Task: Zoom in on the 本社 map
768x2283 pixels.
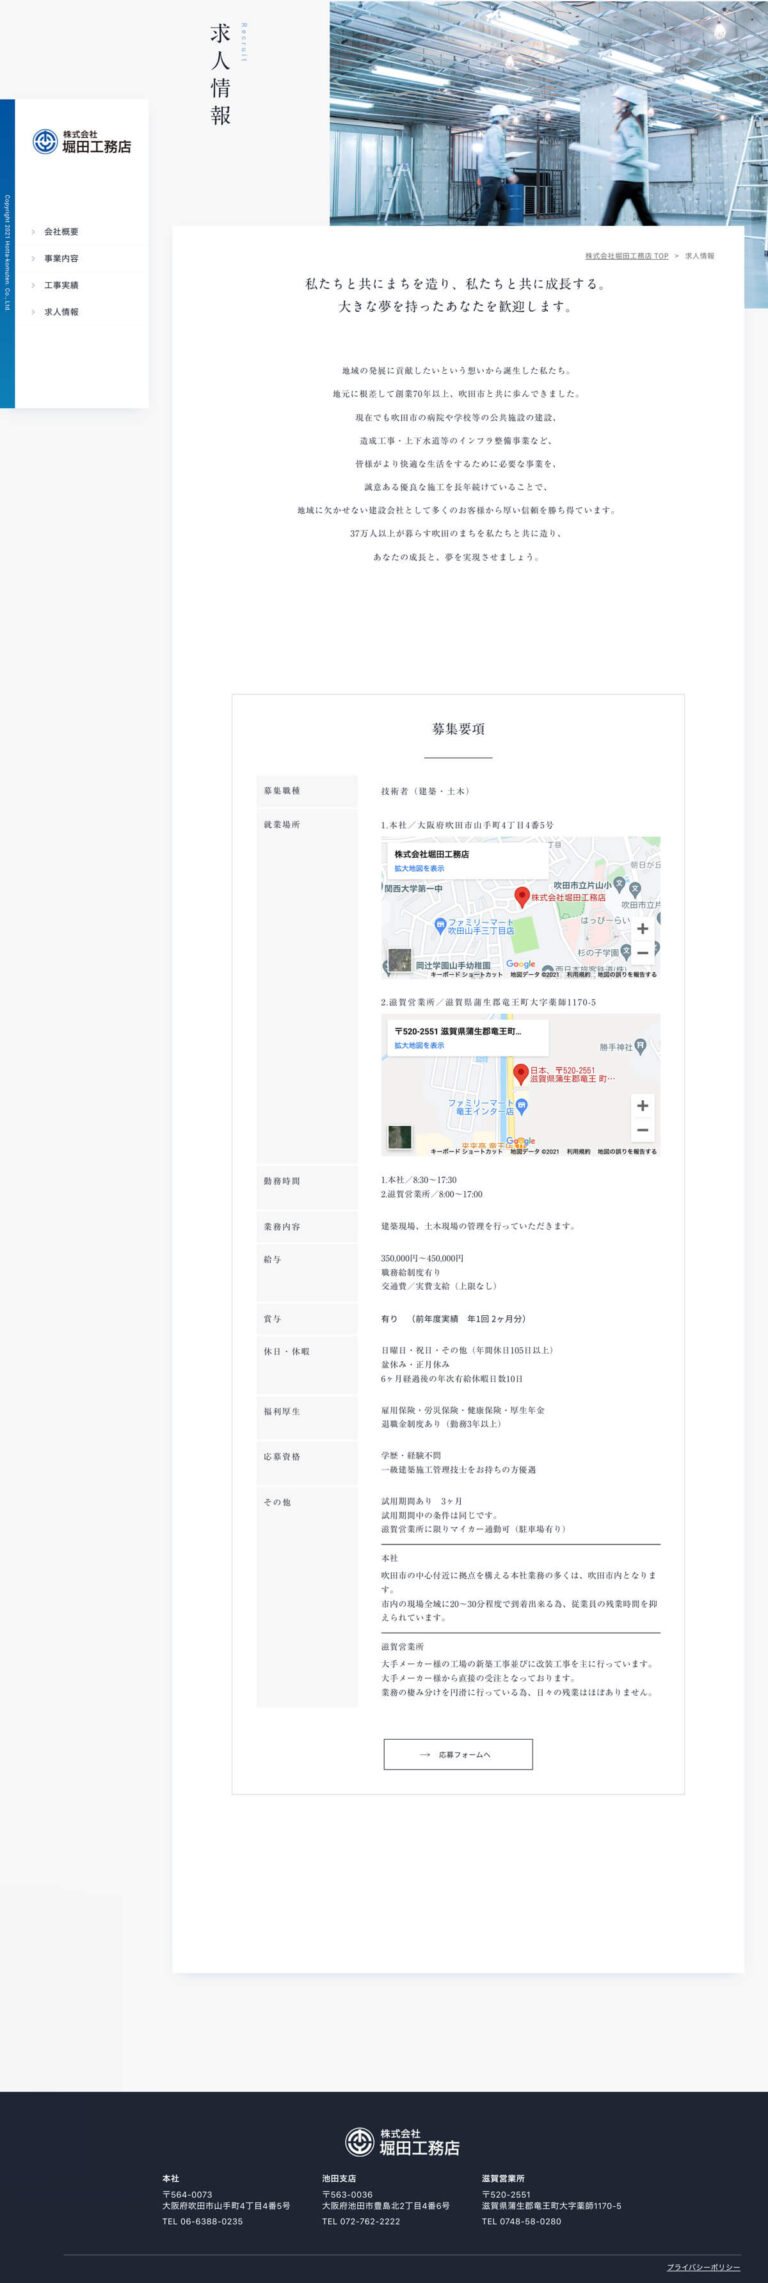Action: [643, 928]
